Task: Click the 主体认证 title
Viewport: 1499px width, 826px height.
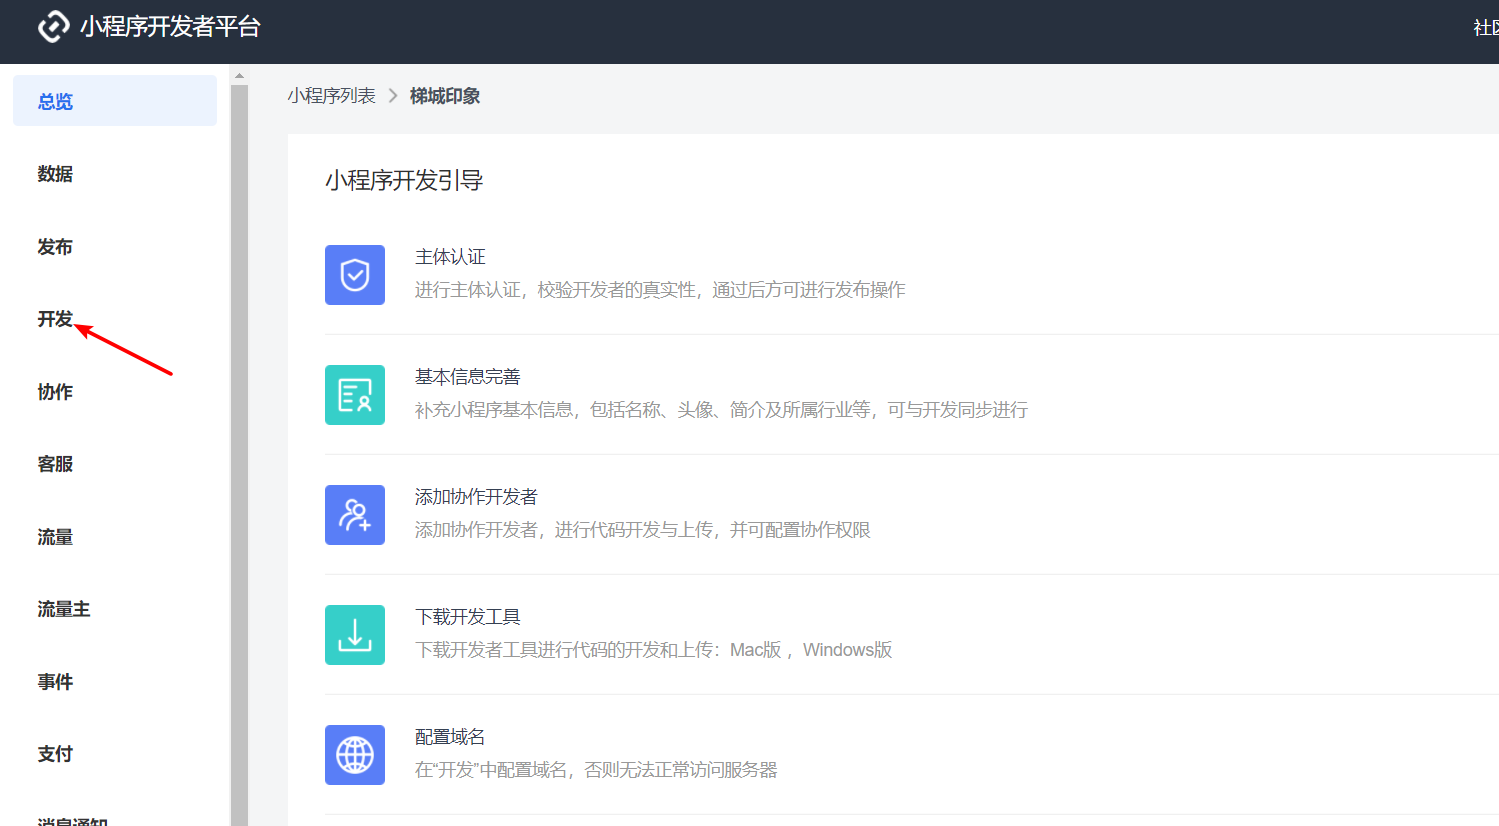Action: coord(450,257)
